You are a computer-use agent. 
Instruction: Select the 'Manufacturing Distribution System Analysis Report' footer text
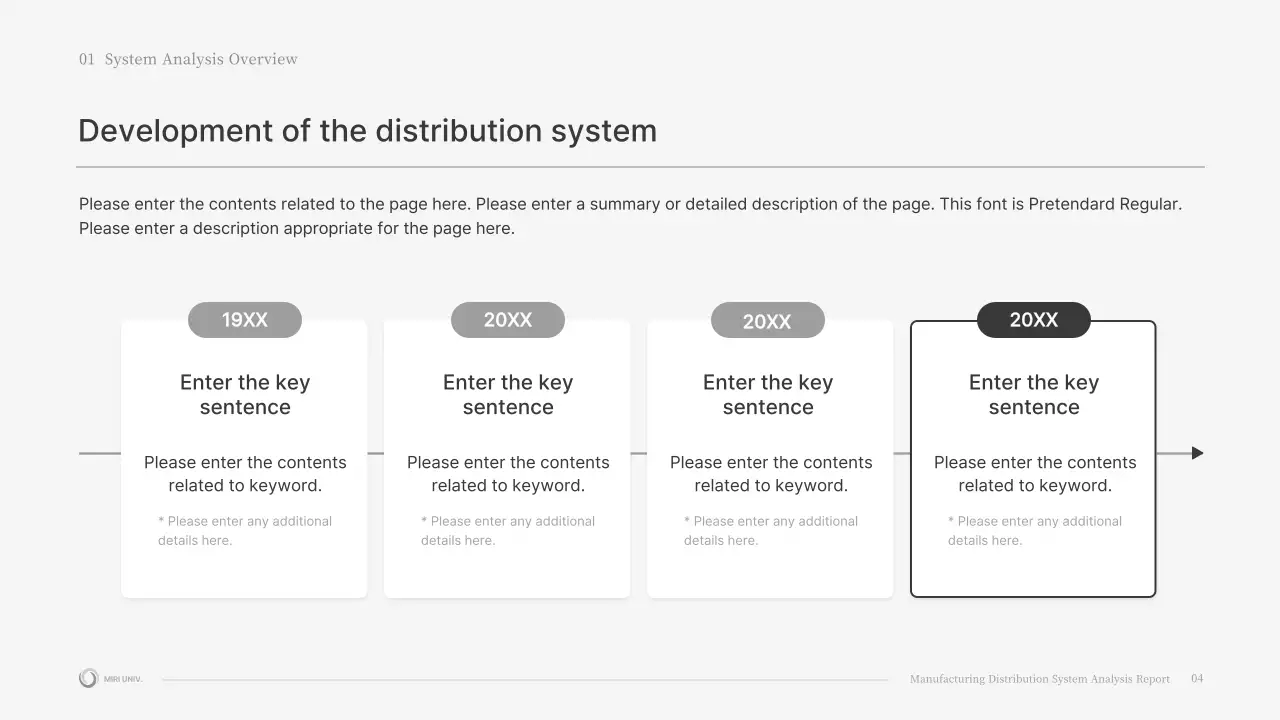[x=1039, y=679]
